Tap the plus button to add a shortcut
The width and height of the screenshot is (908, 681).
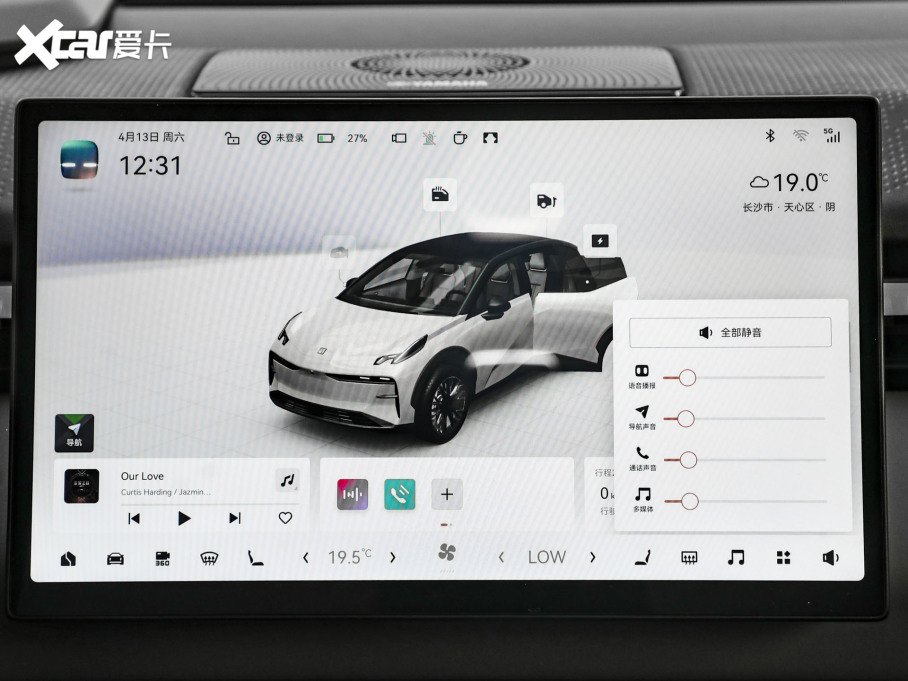coord(446,494)
